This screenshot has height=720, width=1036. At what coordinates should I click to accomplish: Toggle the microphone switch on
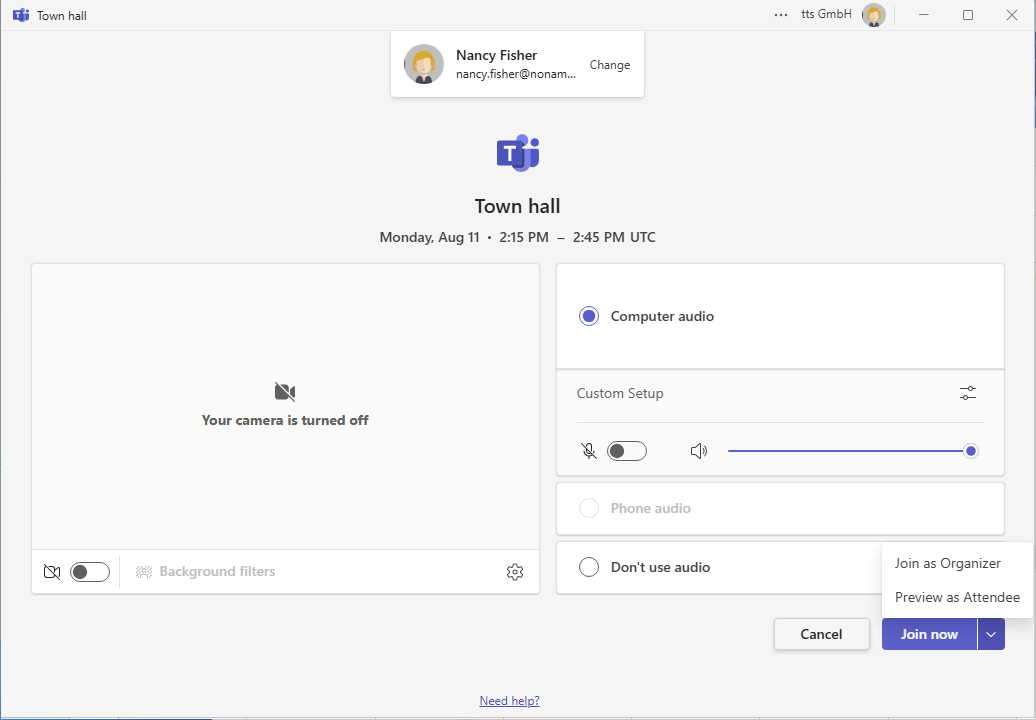click(626, 450)
